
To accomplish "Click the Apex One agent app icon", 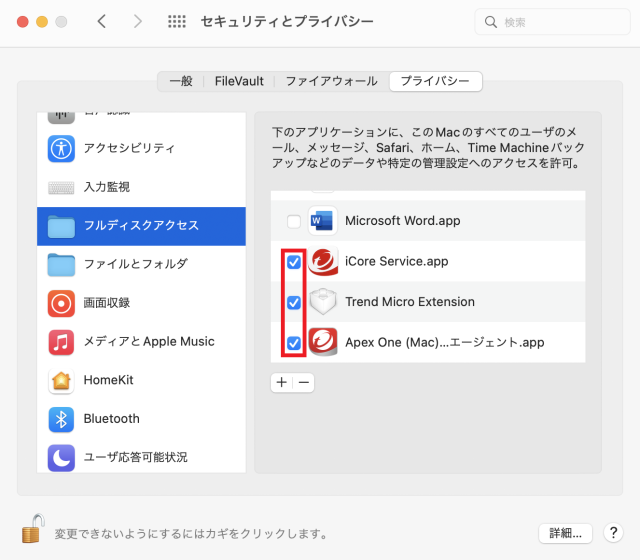I will coord(322,342).
